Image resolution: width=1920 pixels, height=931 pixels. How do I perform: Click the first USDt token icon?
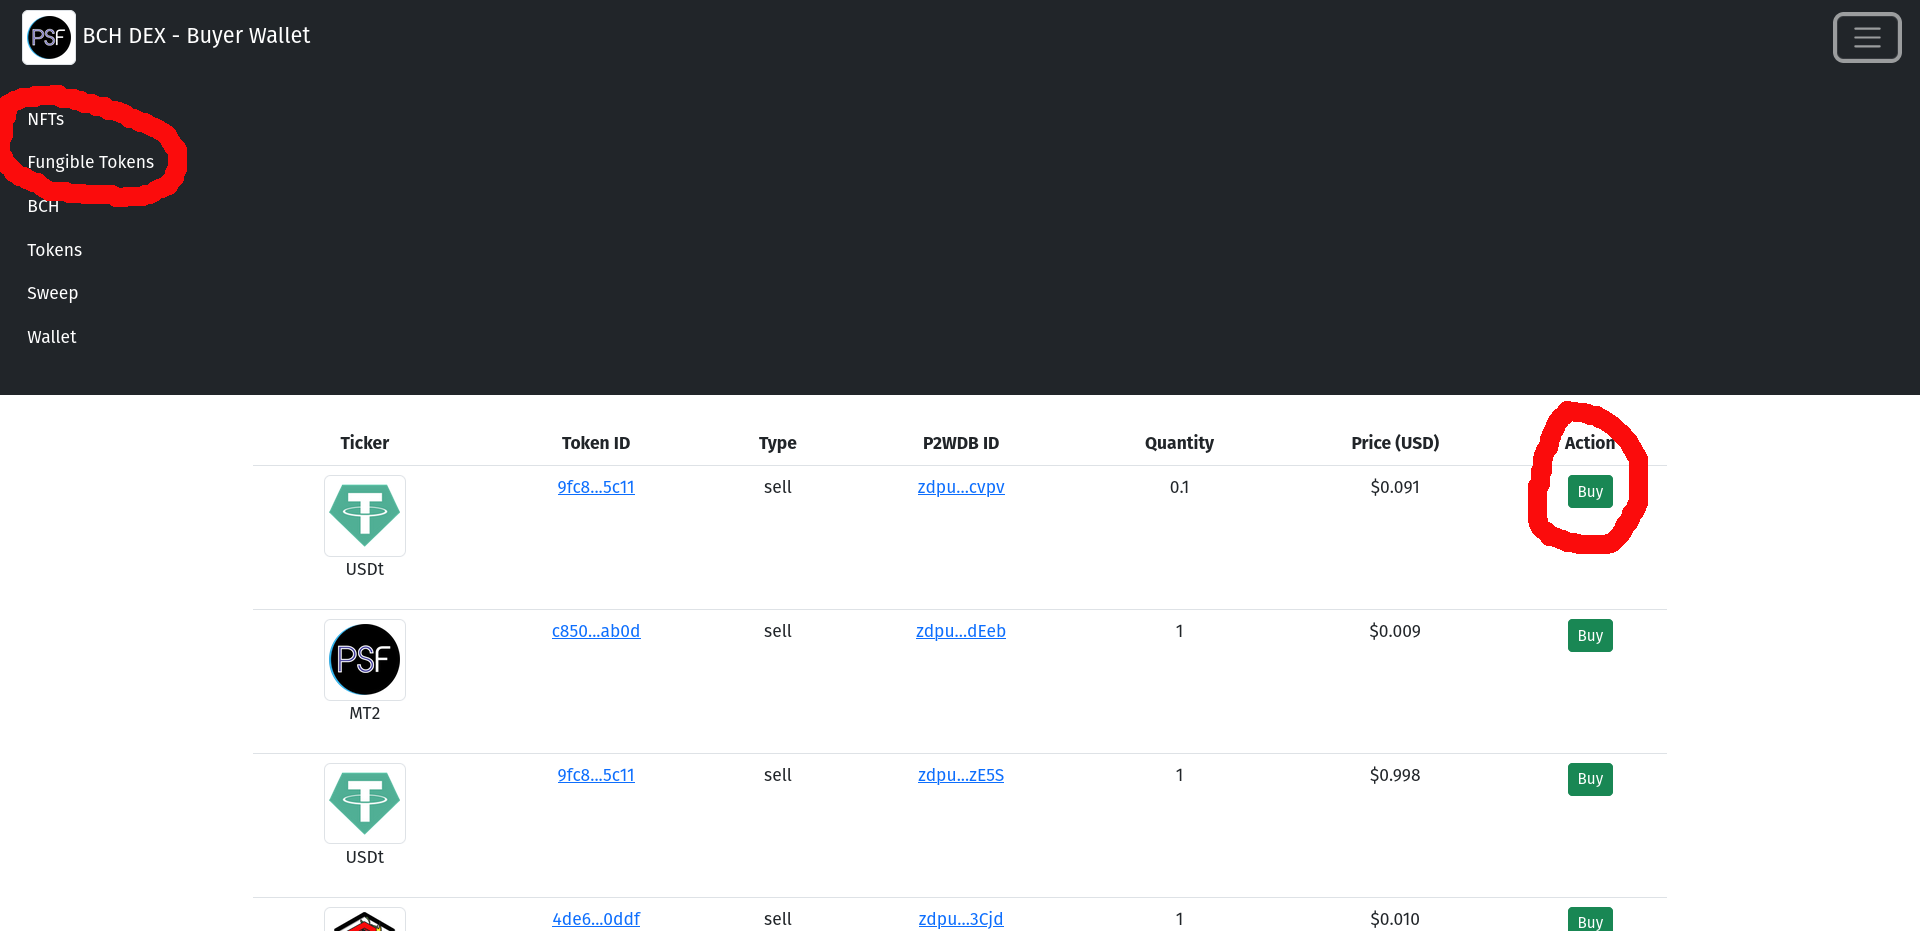365,516
